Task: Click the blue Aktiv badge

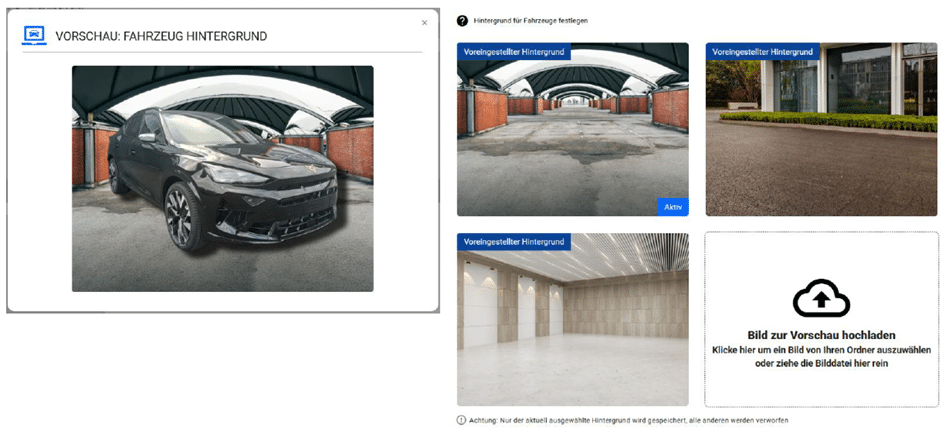Action: [673, 206]
